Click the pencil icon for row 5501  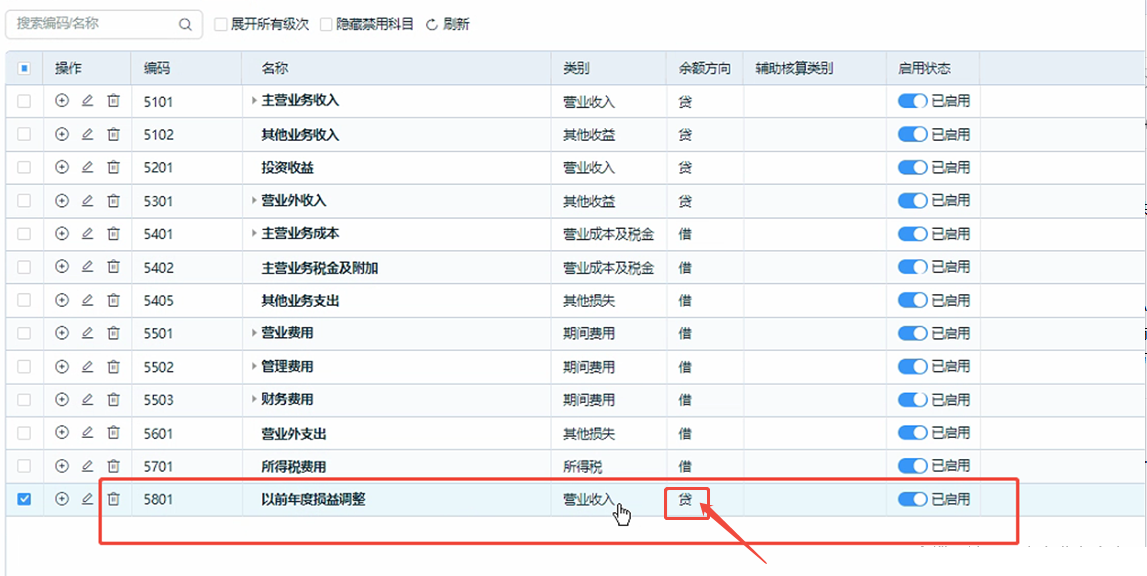(x=87, y=333)
